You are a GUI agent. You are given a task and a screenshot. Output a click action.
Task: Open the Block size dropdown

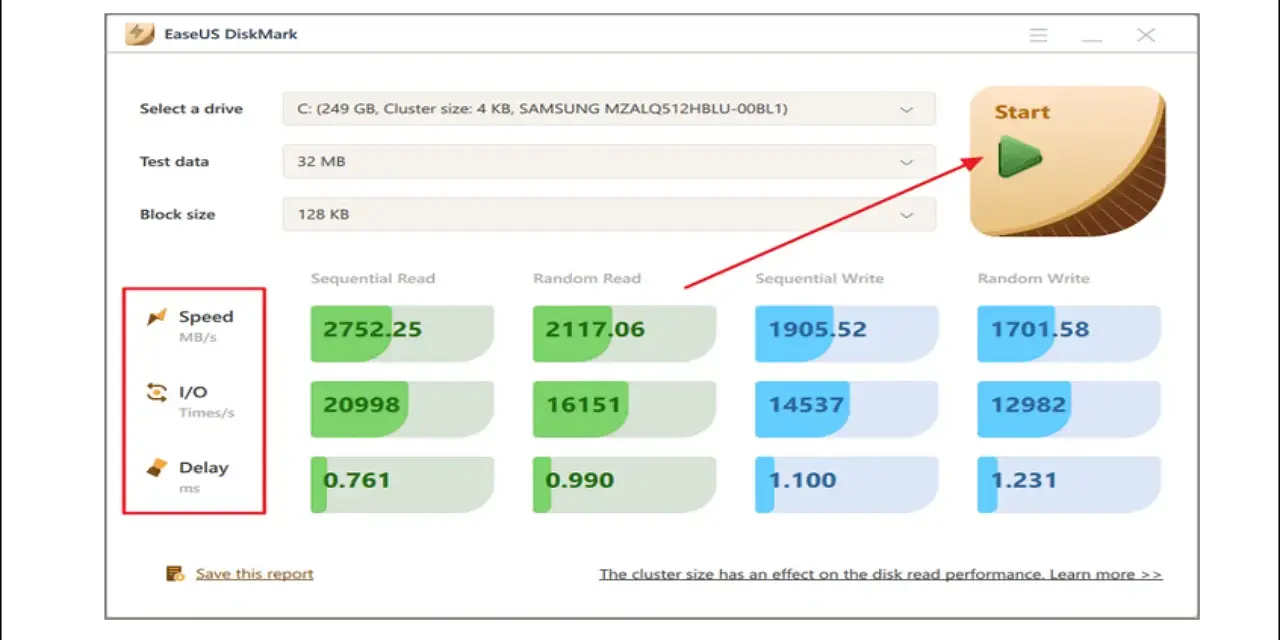(x=609, y=214)
